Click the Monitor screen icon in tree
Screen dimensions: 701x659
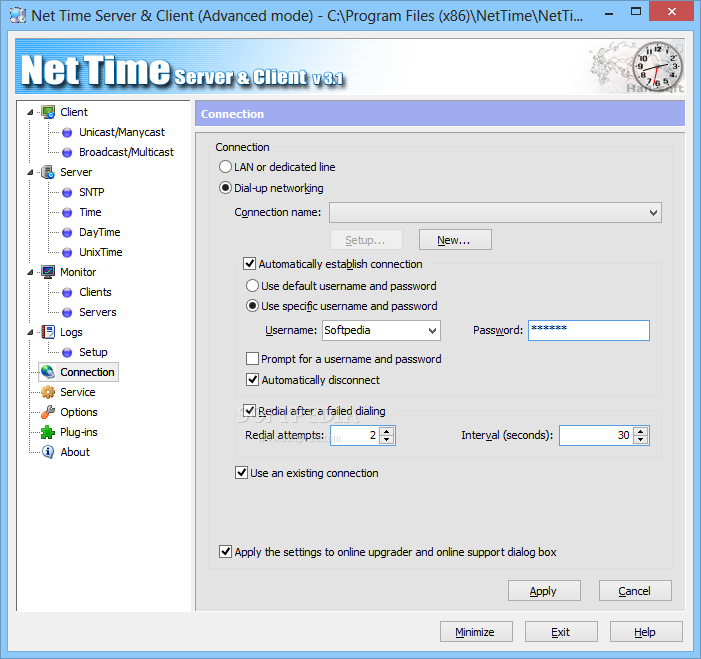click(x=48, y=272)
